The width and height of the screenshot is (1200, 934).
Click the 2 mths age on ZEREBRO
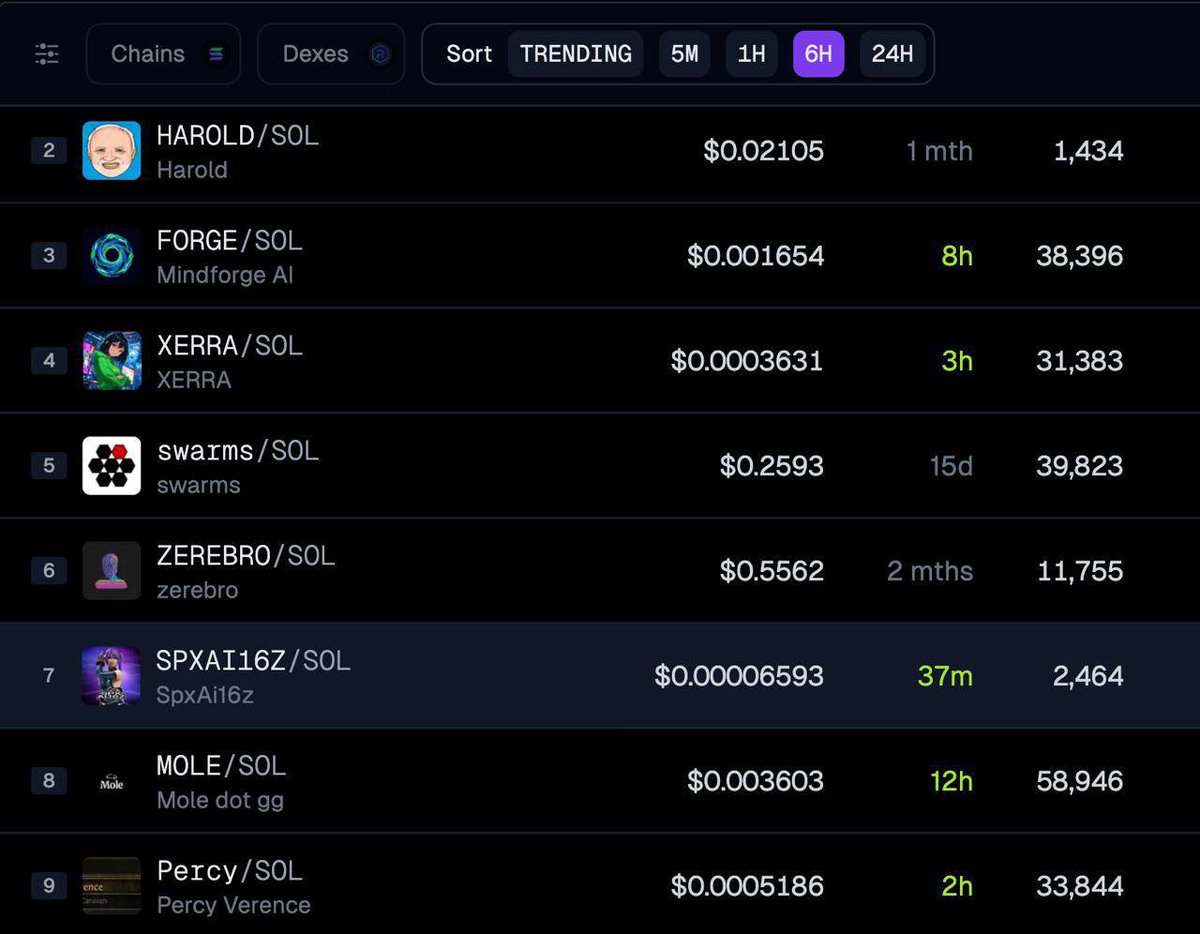[x=930, y=571]
